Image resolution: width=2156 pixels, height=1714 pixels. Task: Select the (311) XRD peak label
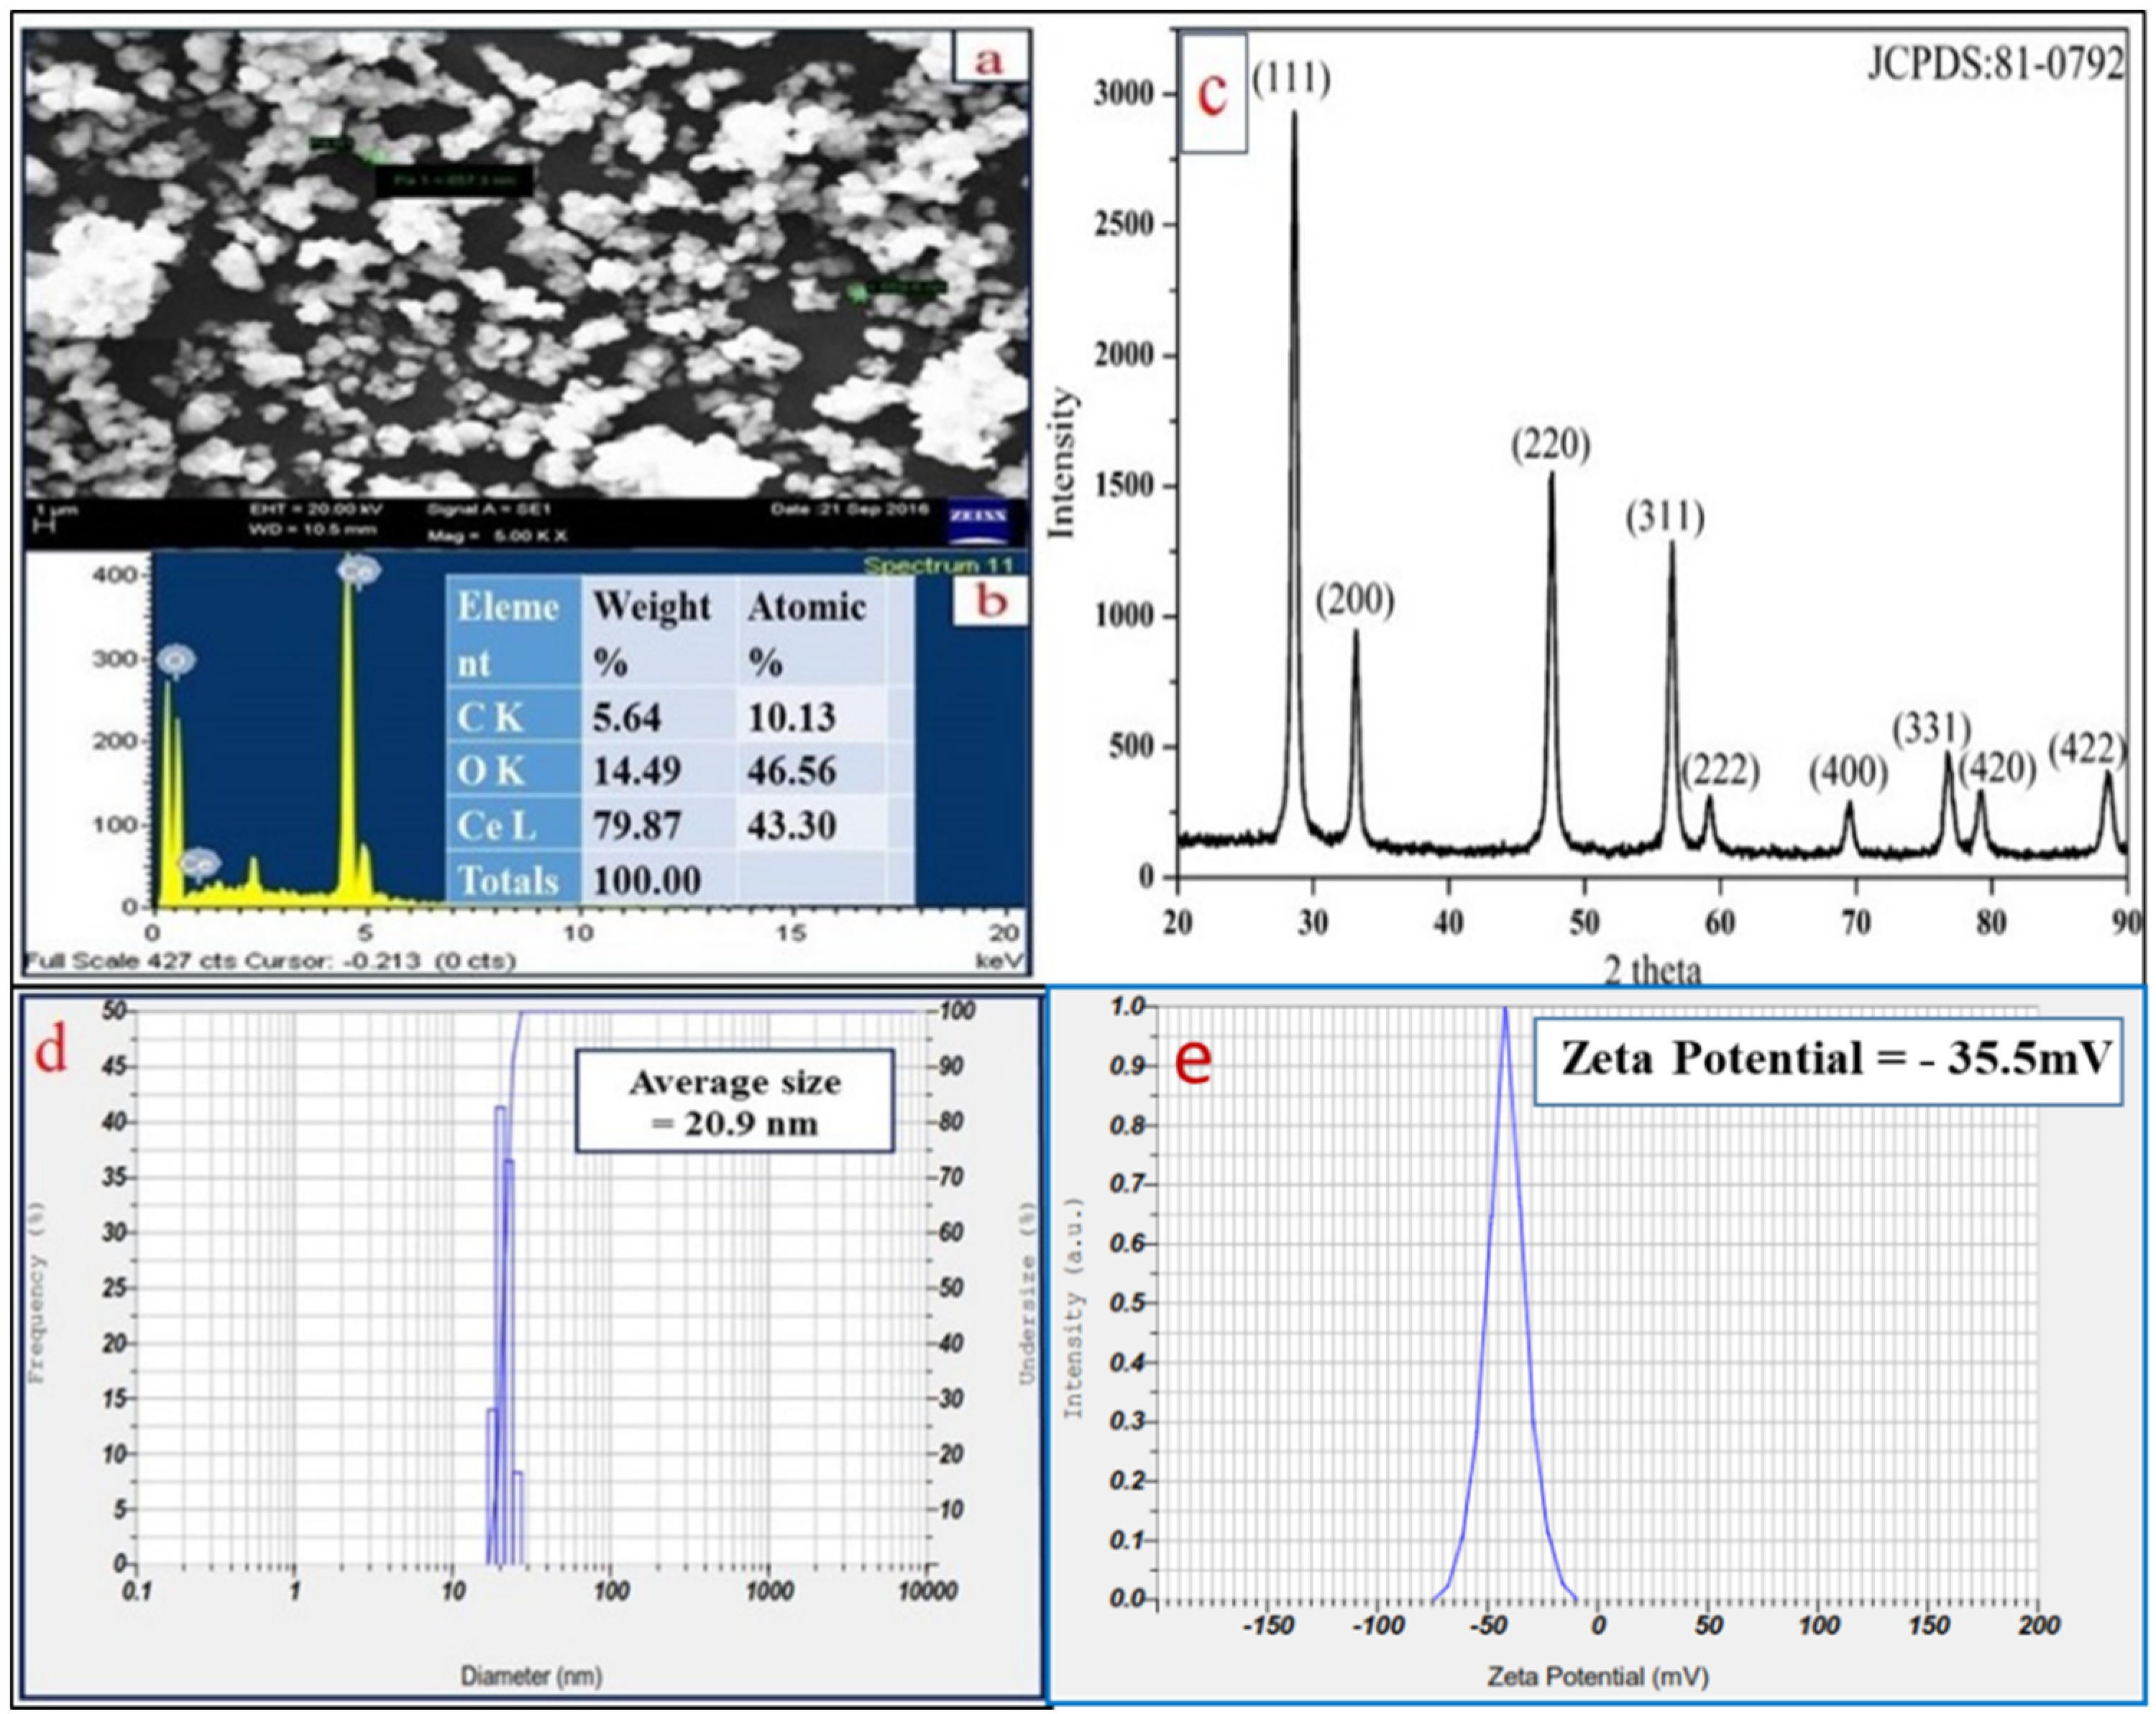(1665, 517)
